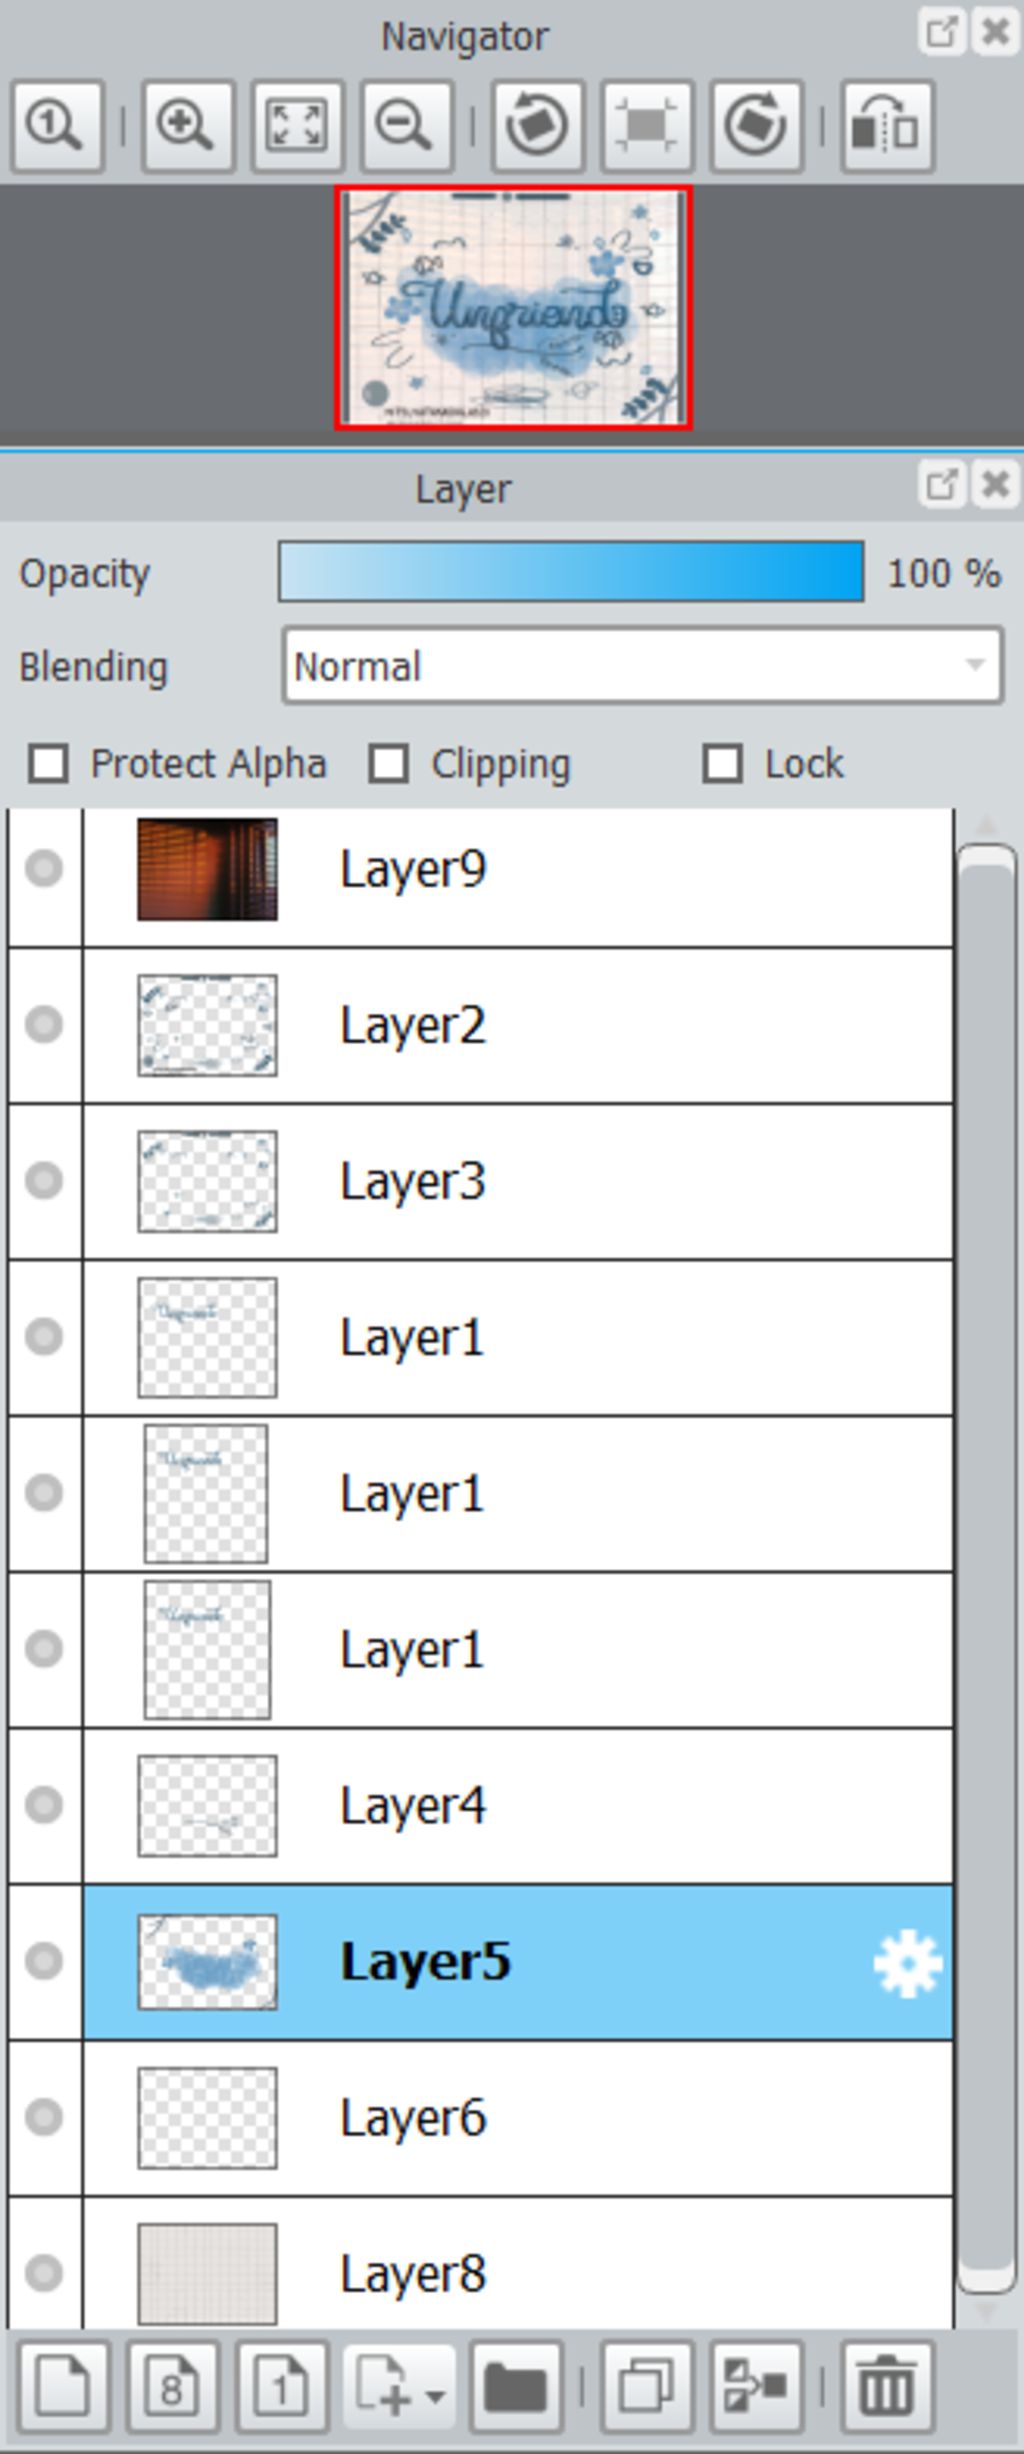Add a new 8-bit layer
The image size is (1024, 2454).
point(172,2387)
